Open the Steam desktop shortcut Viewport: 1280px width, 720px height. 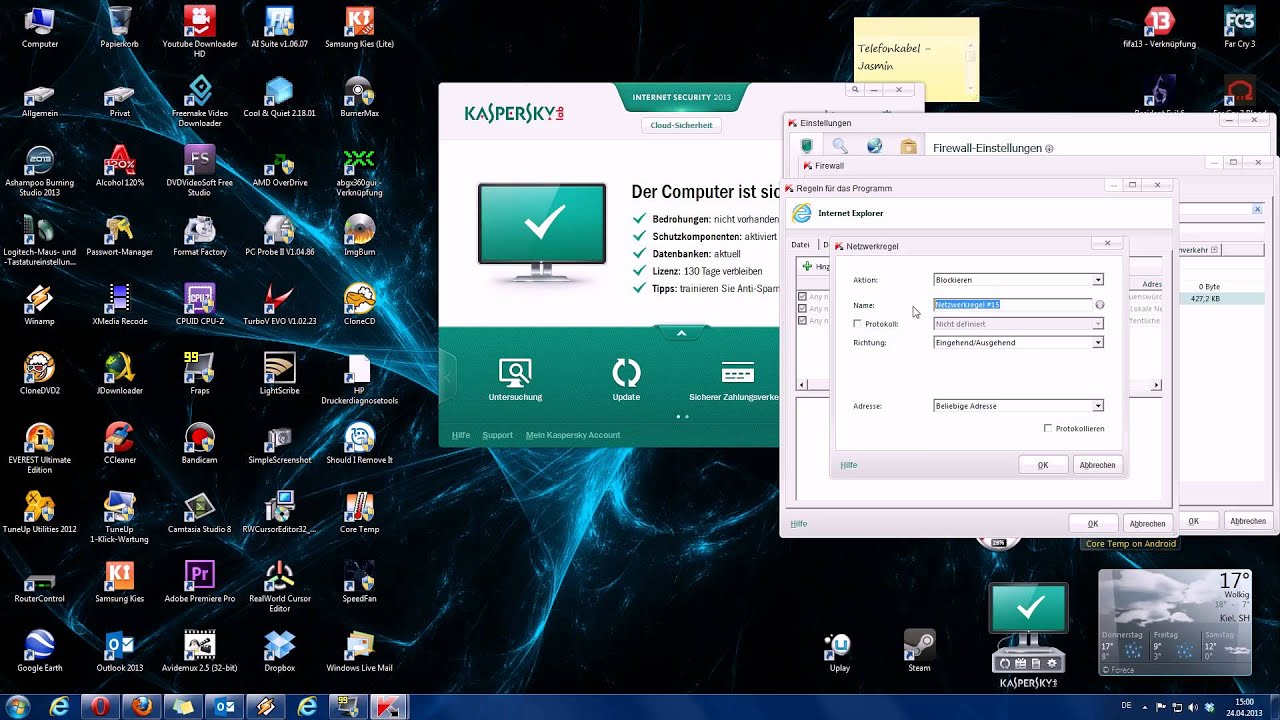click(x=919, y=651)
